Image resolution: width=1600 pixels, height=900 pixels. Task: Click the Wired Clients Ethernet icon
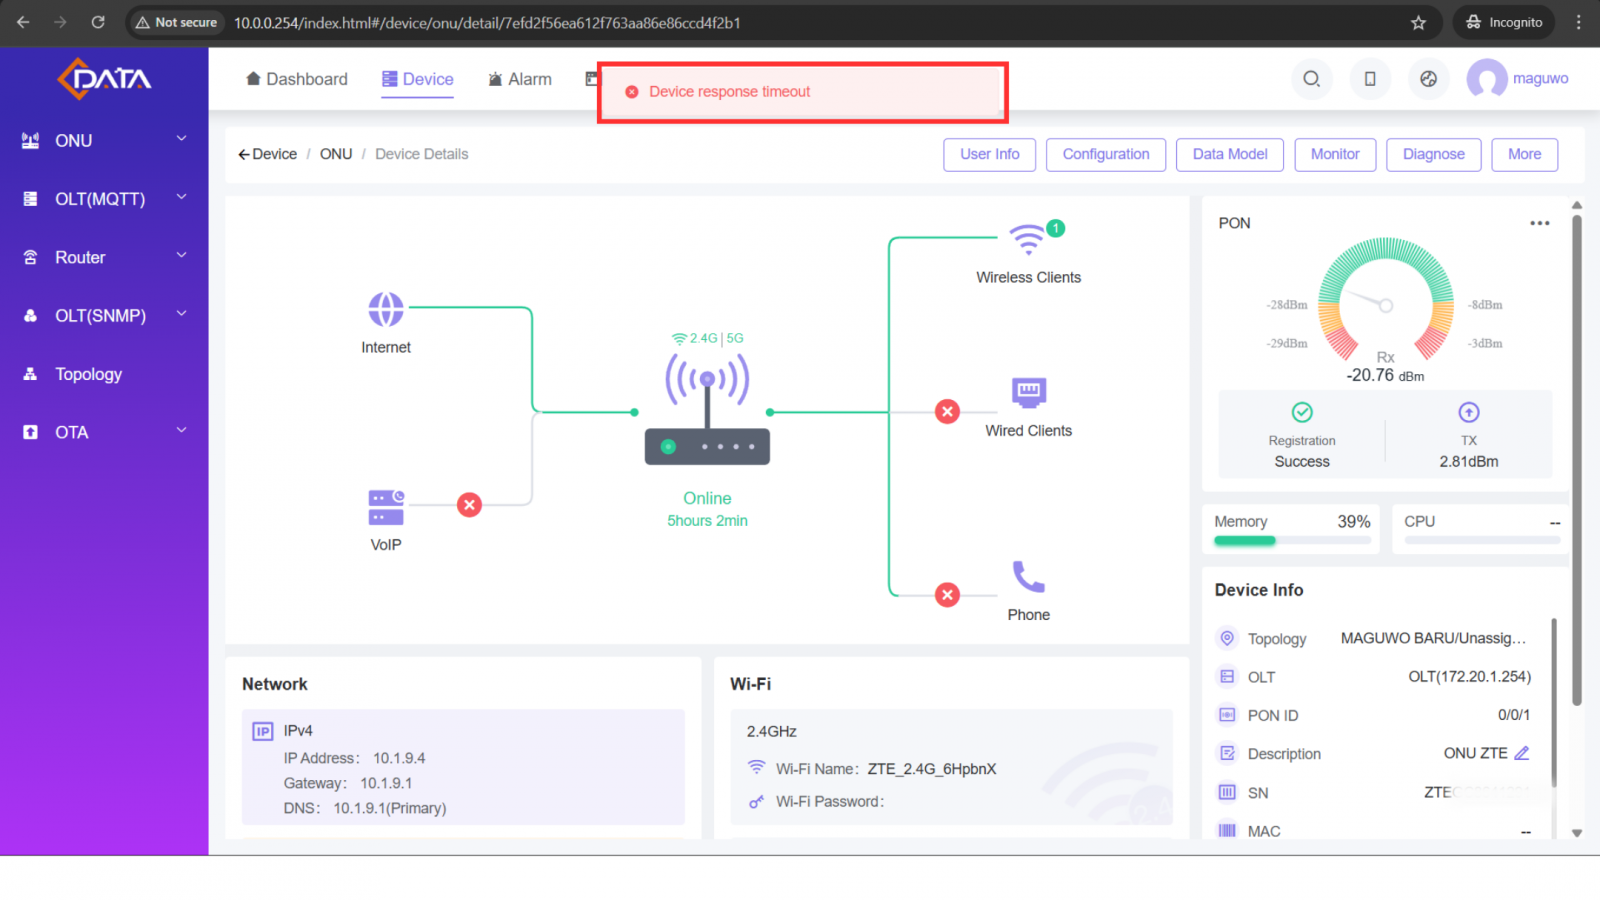[x=1029, y=392]
